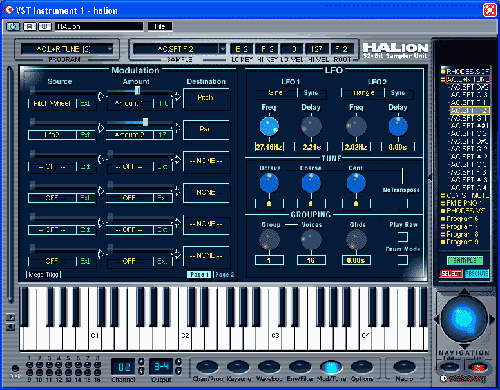This screenshot has height=390, width=500.
Task: Open the Pan destination selector
Action: (206, 129)
